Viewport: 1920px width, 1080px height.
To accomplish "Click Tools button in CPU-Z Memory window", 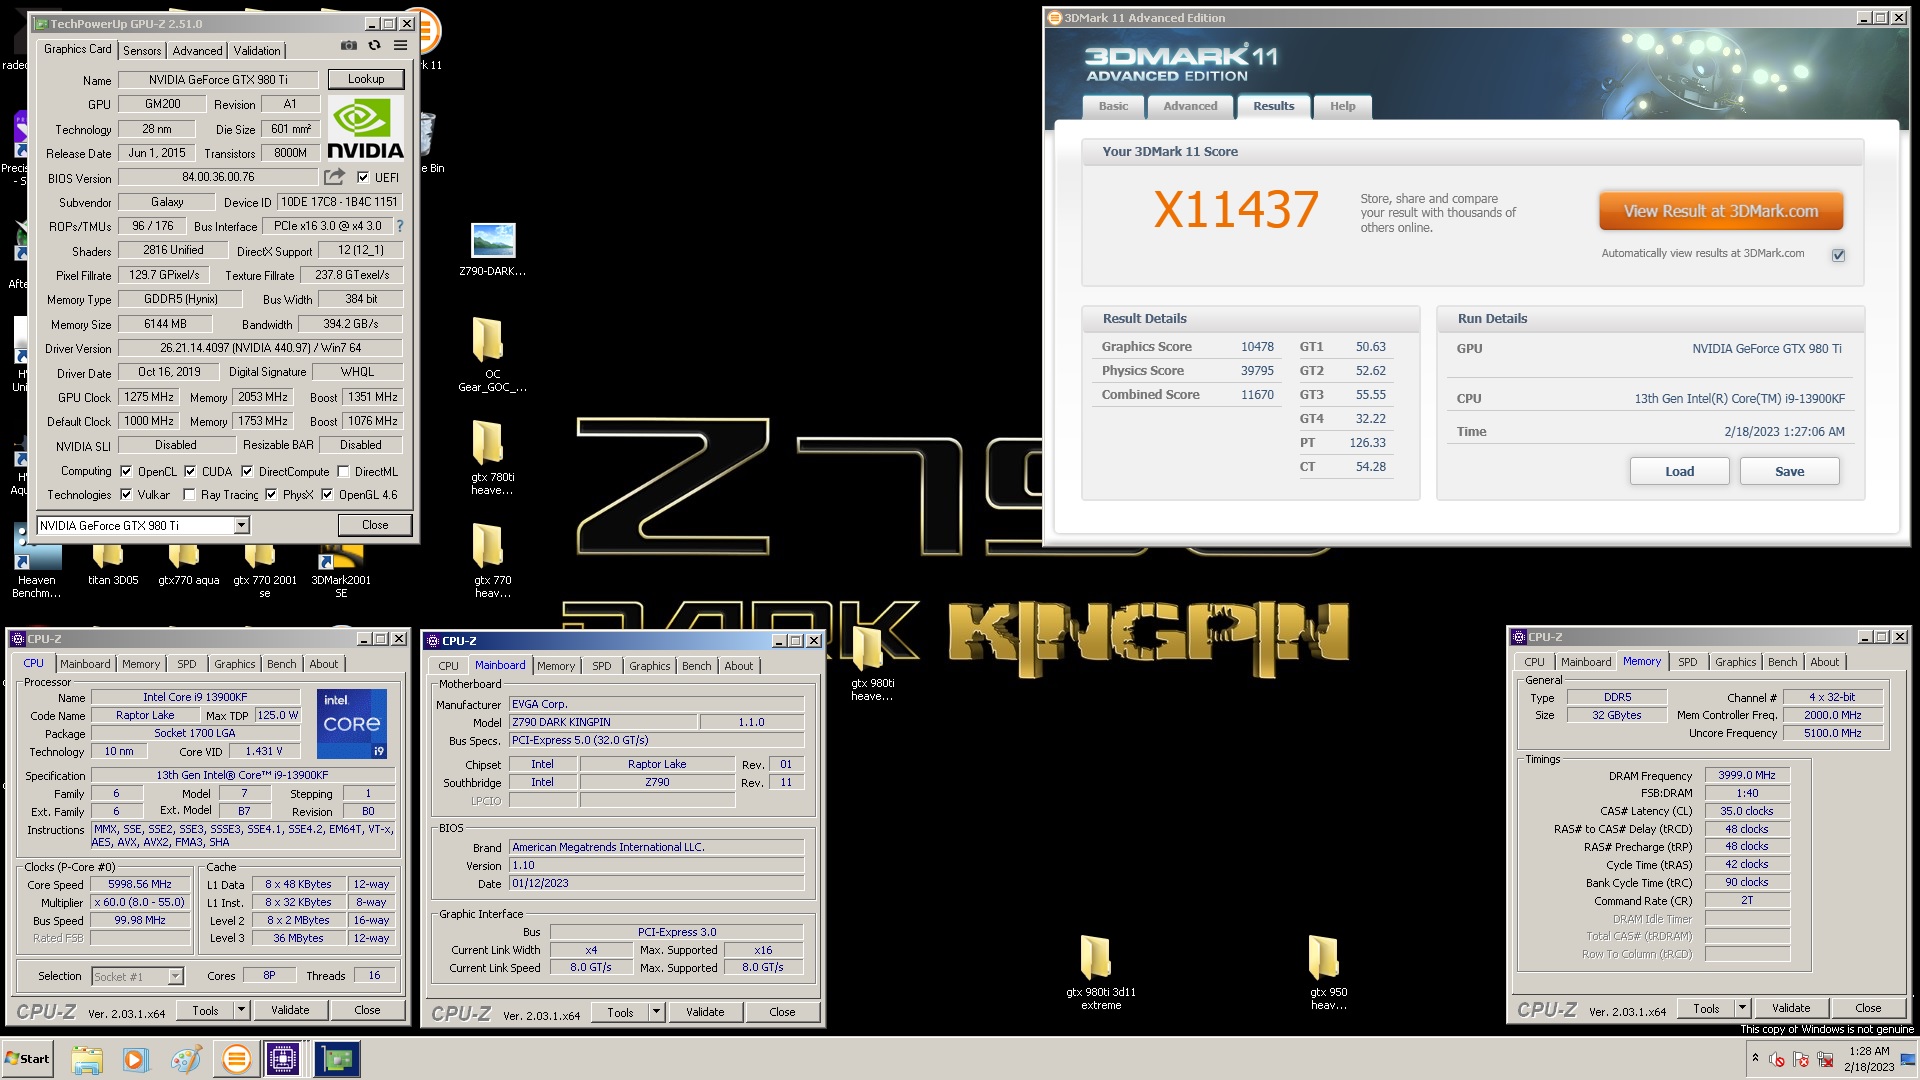I will coord(1706,1008).
